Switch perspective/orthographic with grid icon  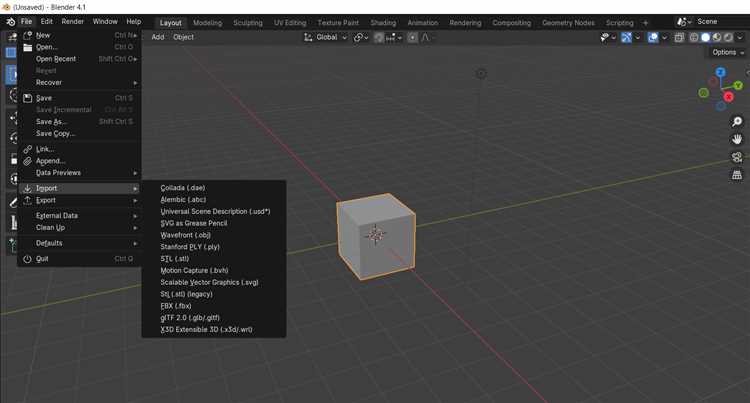[737, 175]
